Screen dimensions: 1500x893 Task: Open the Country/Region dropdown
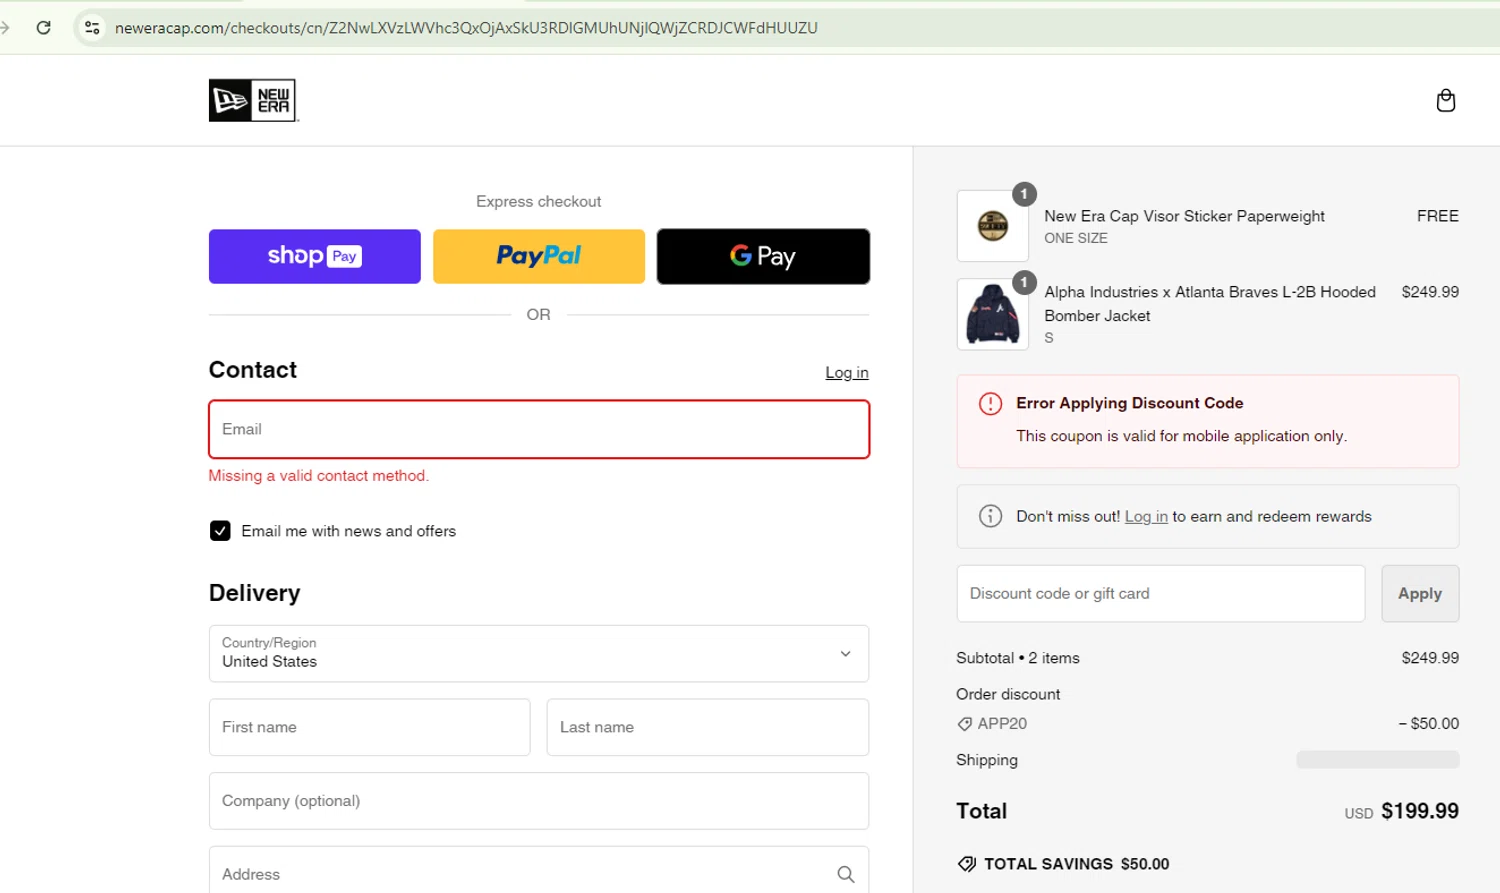(538, 653)
